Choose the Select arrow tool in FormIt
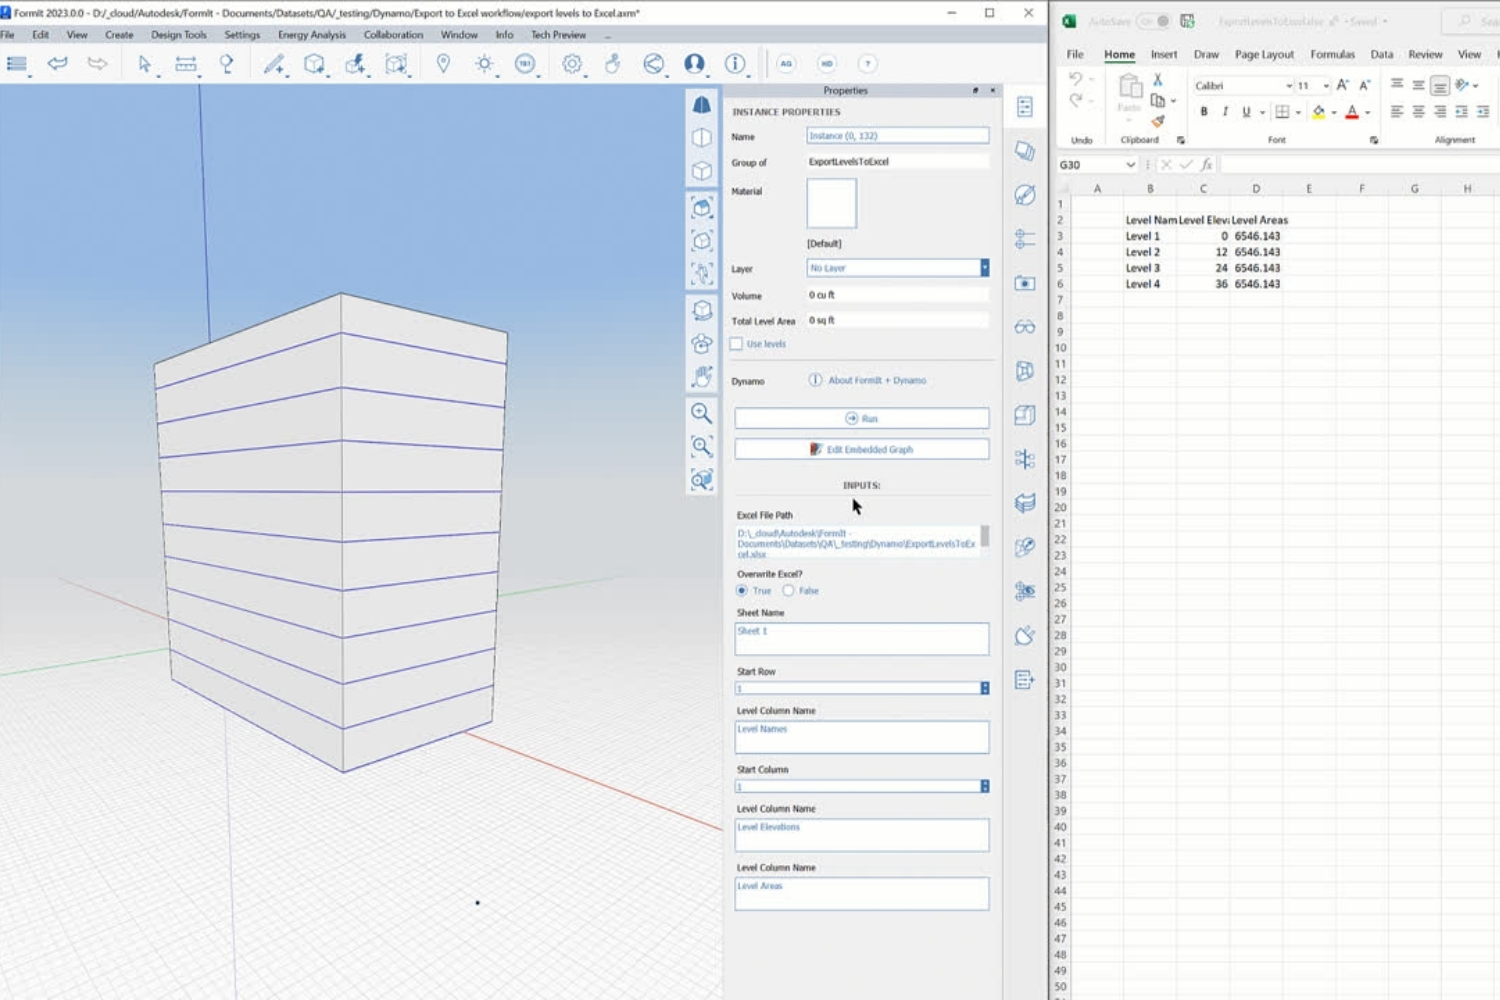This screenshot has height=1000, width=1500. click(144, 64)
